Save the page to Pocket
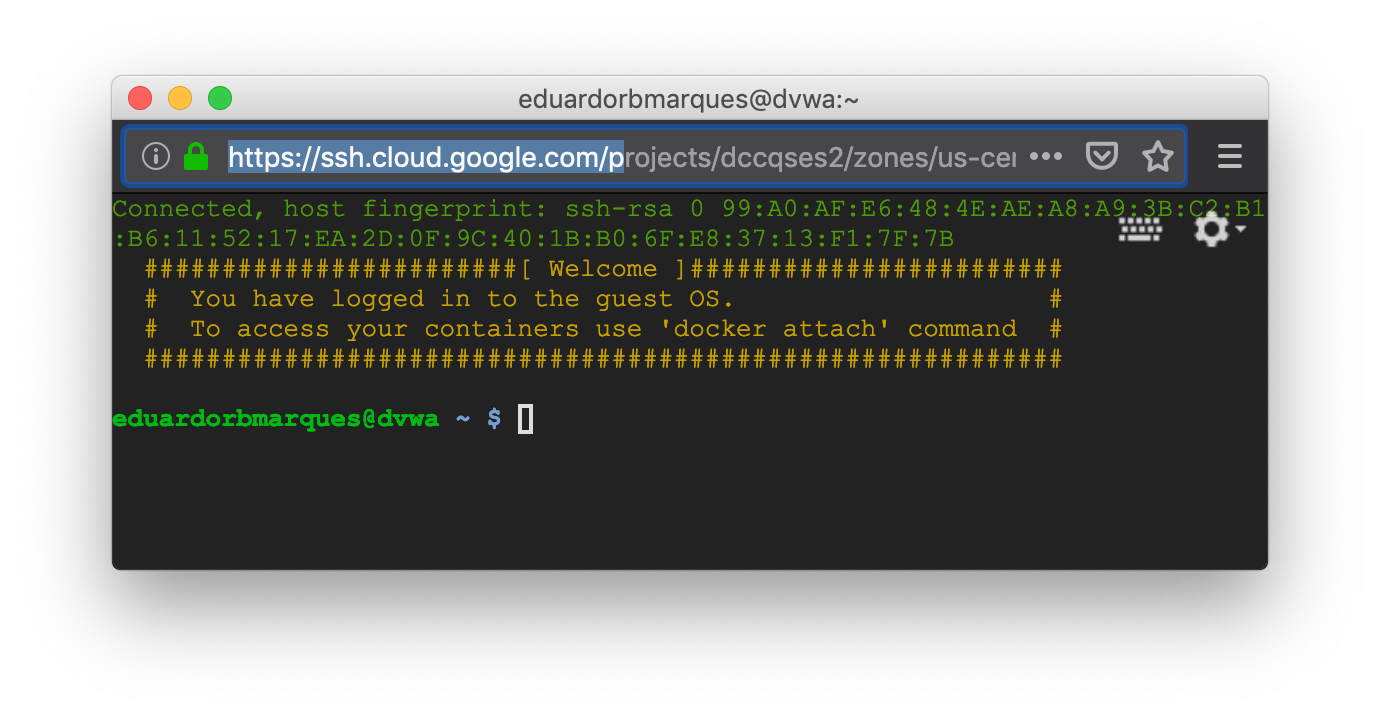This screenshot has height=718, width=1380. 1101,156
